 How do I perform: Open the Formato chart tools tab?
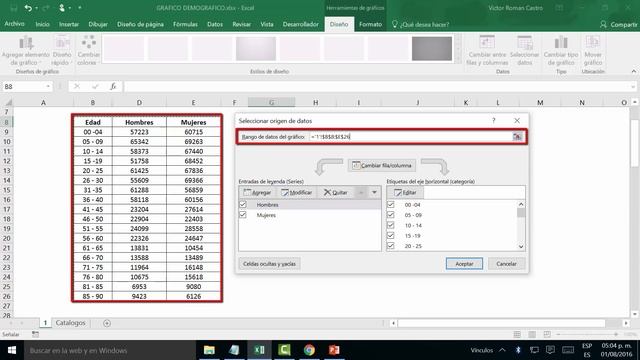pos(370,24)
